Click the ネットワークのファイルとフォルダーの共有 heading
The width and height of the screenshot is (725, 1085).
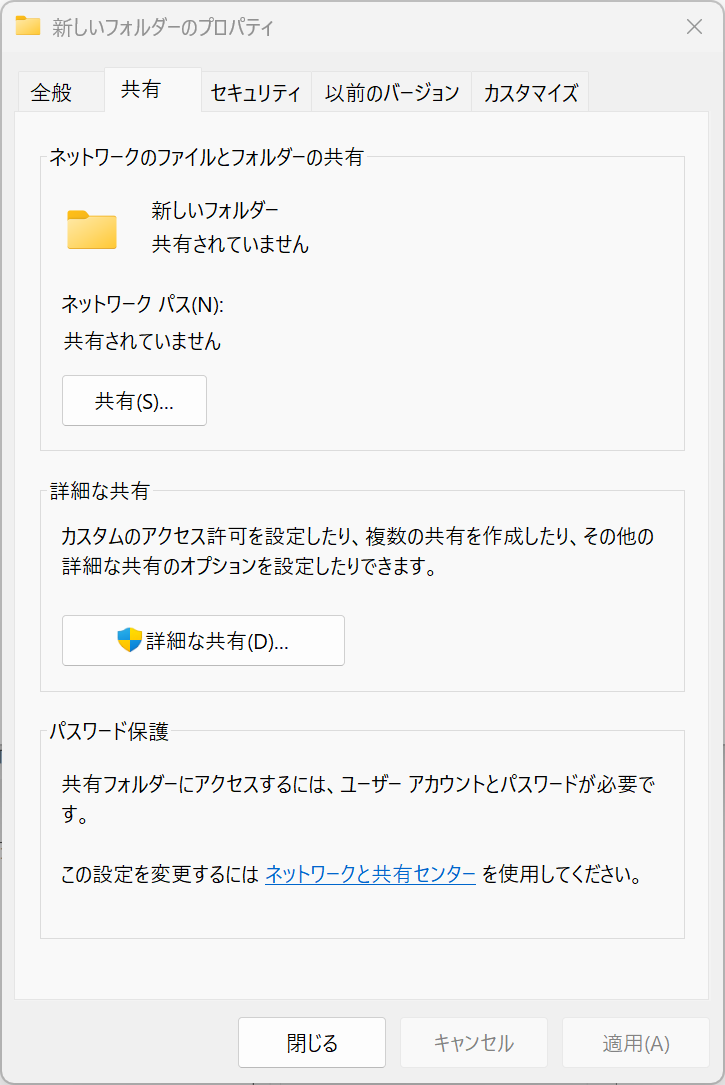point(206,157)
